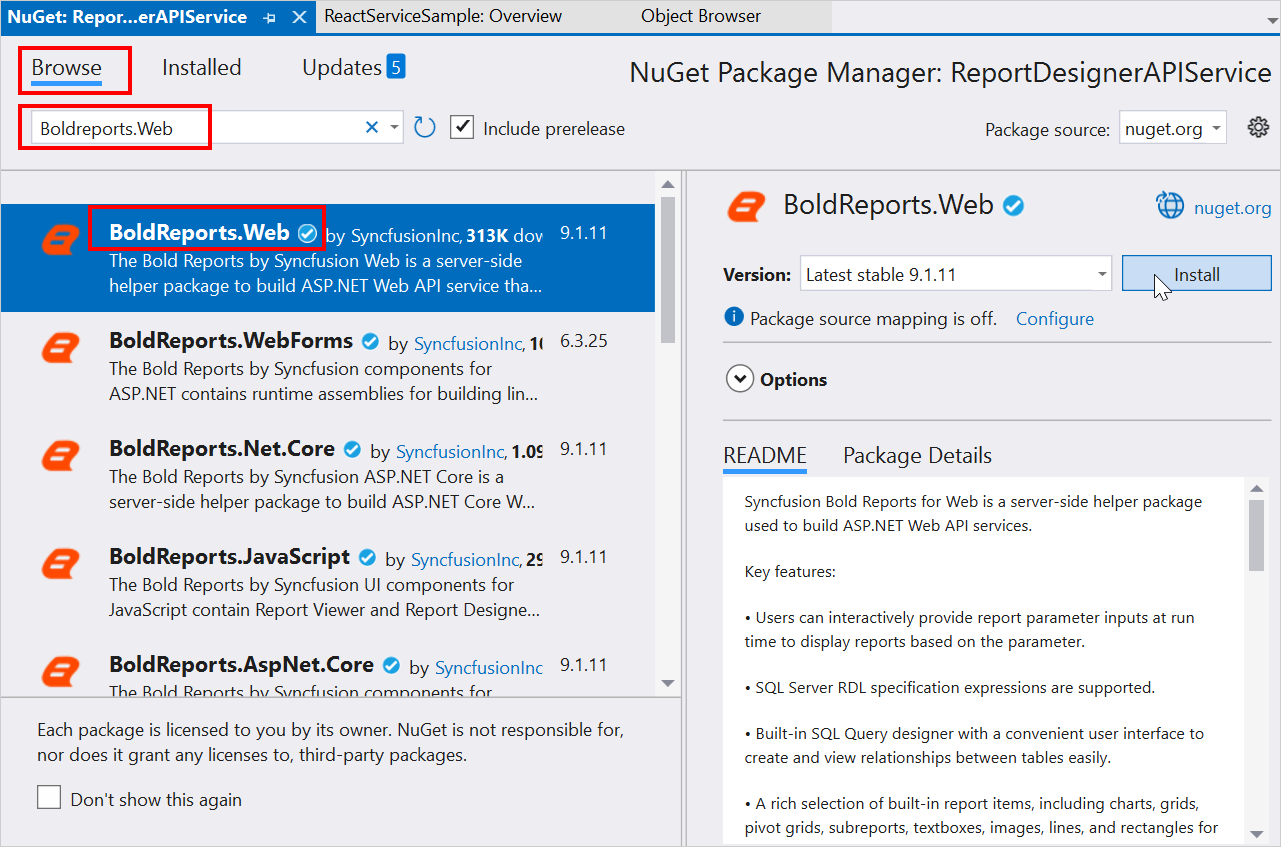1281x847 pixels.
Task: Select the README tab
Action: coord(765,455)
